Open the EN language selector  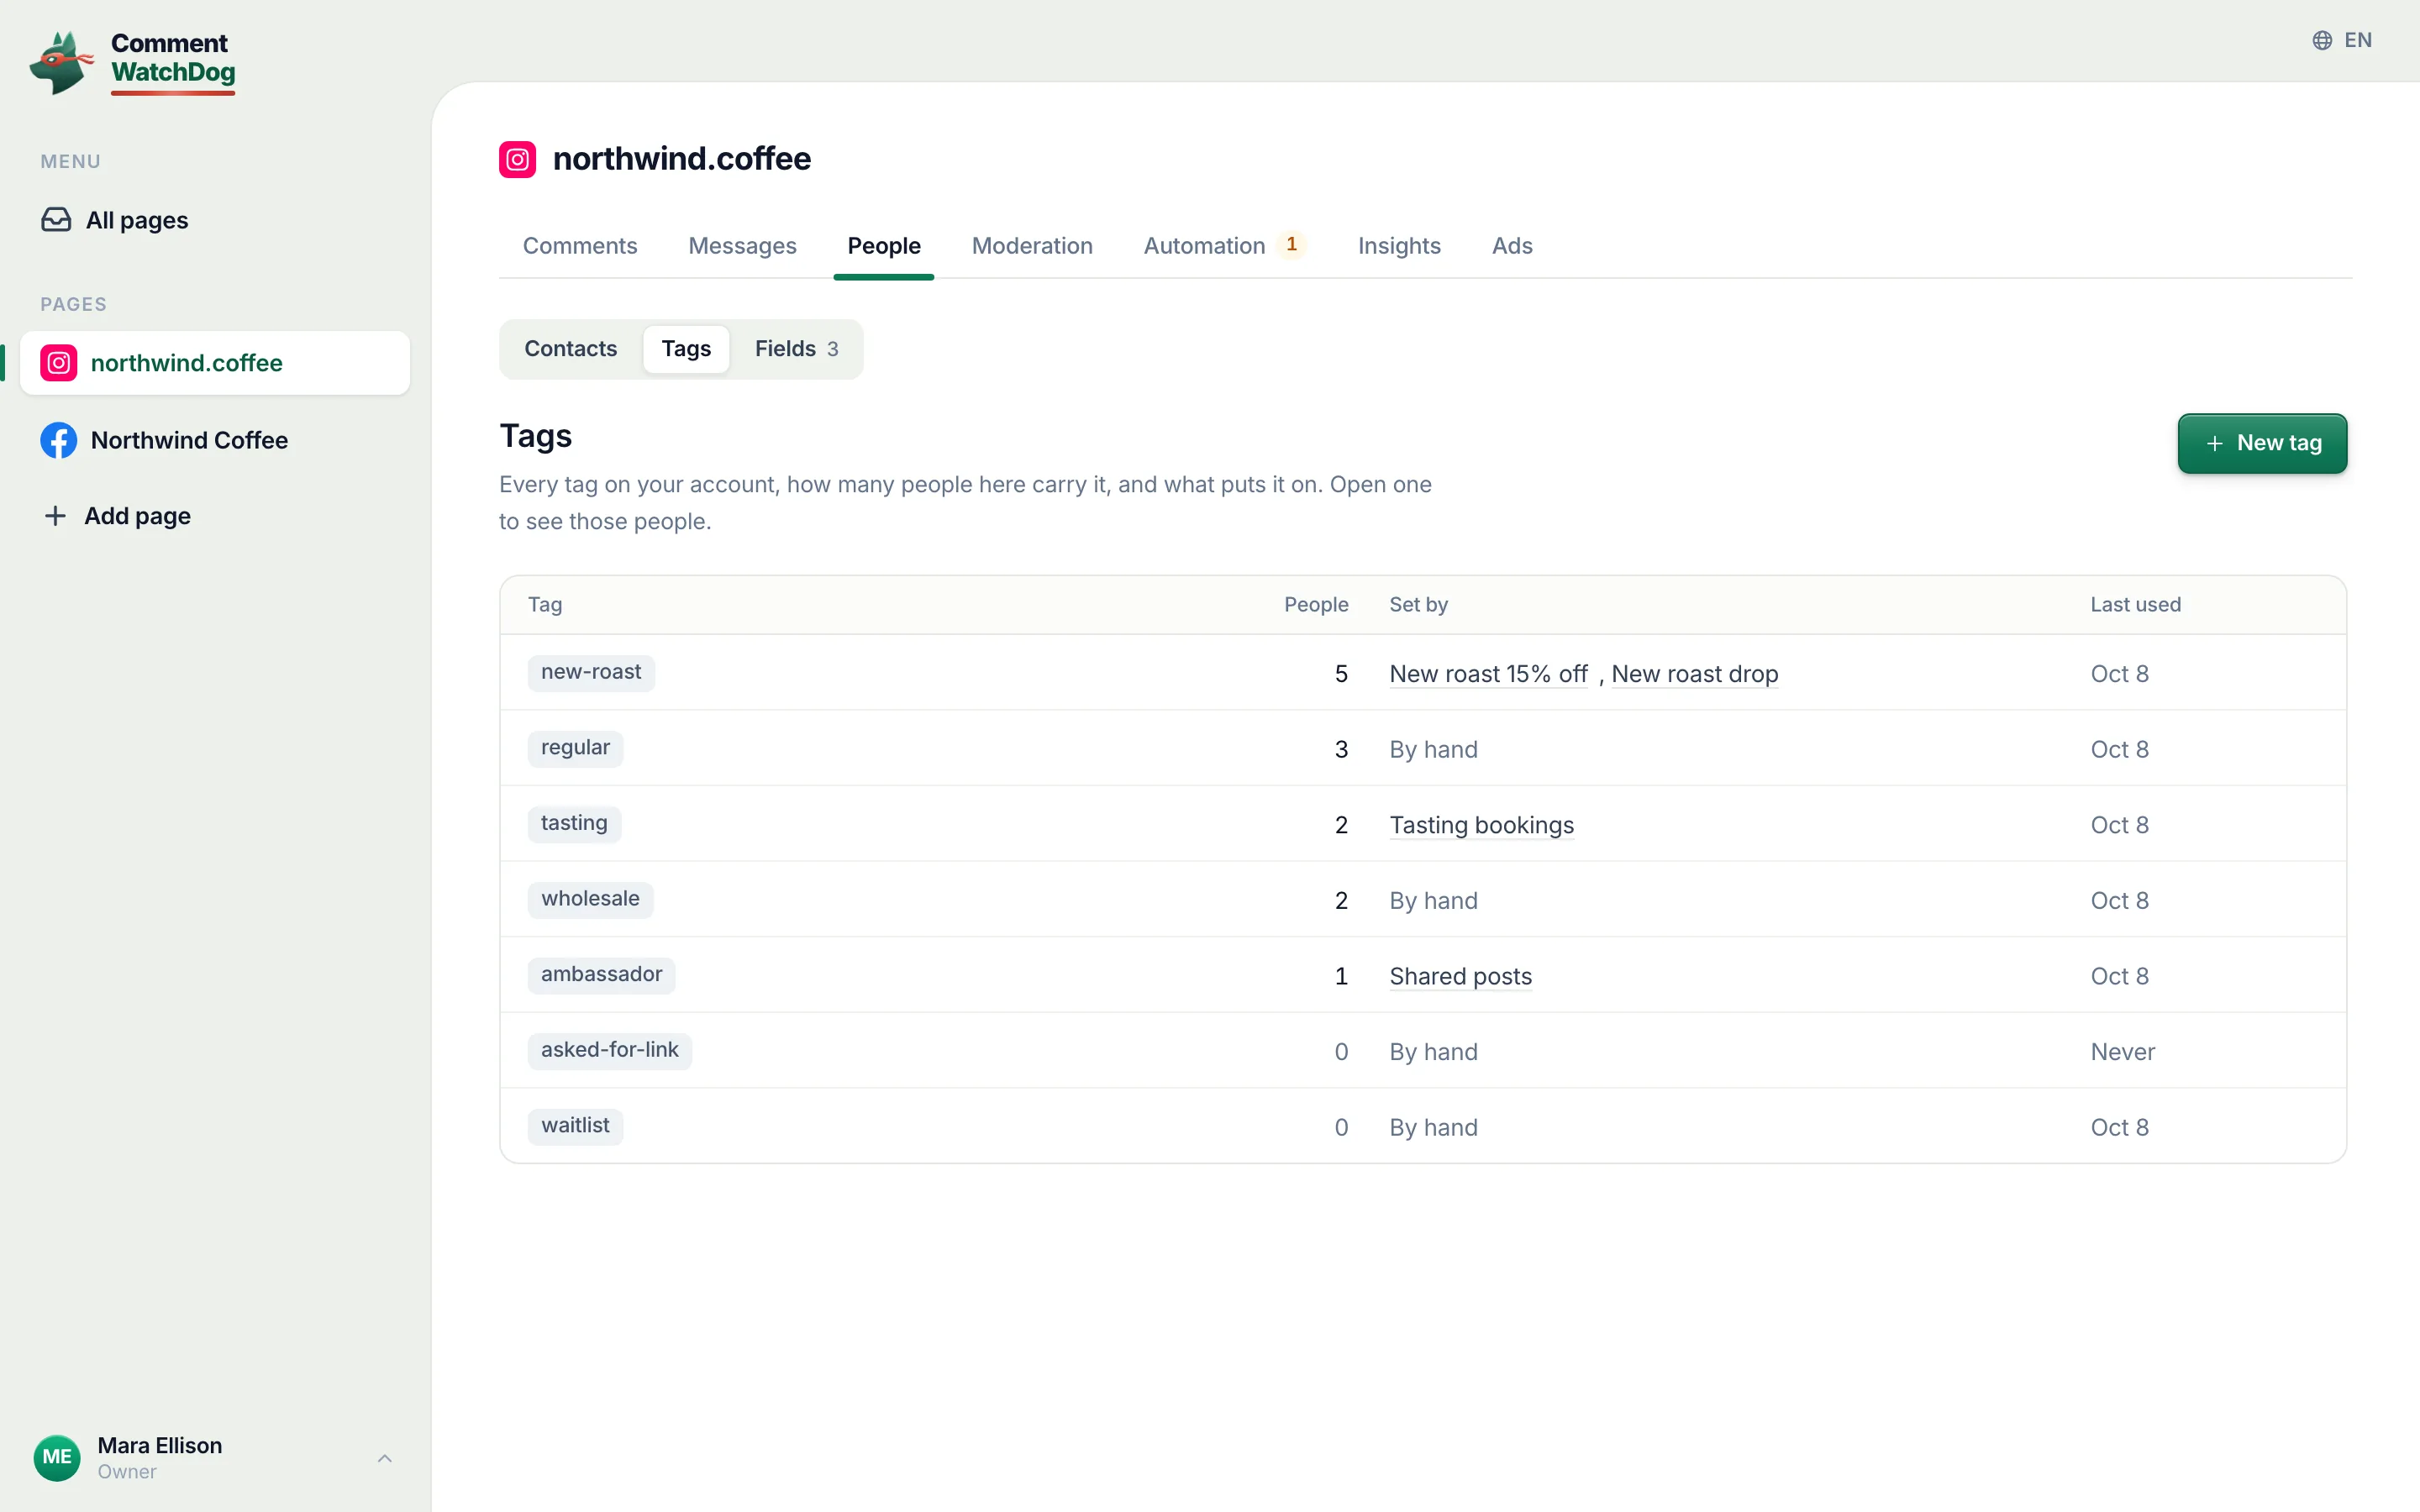click(x=2342, y=40)
